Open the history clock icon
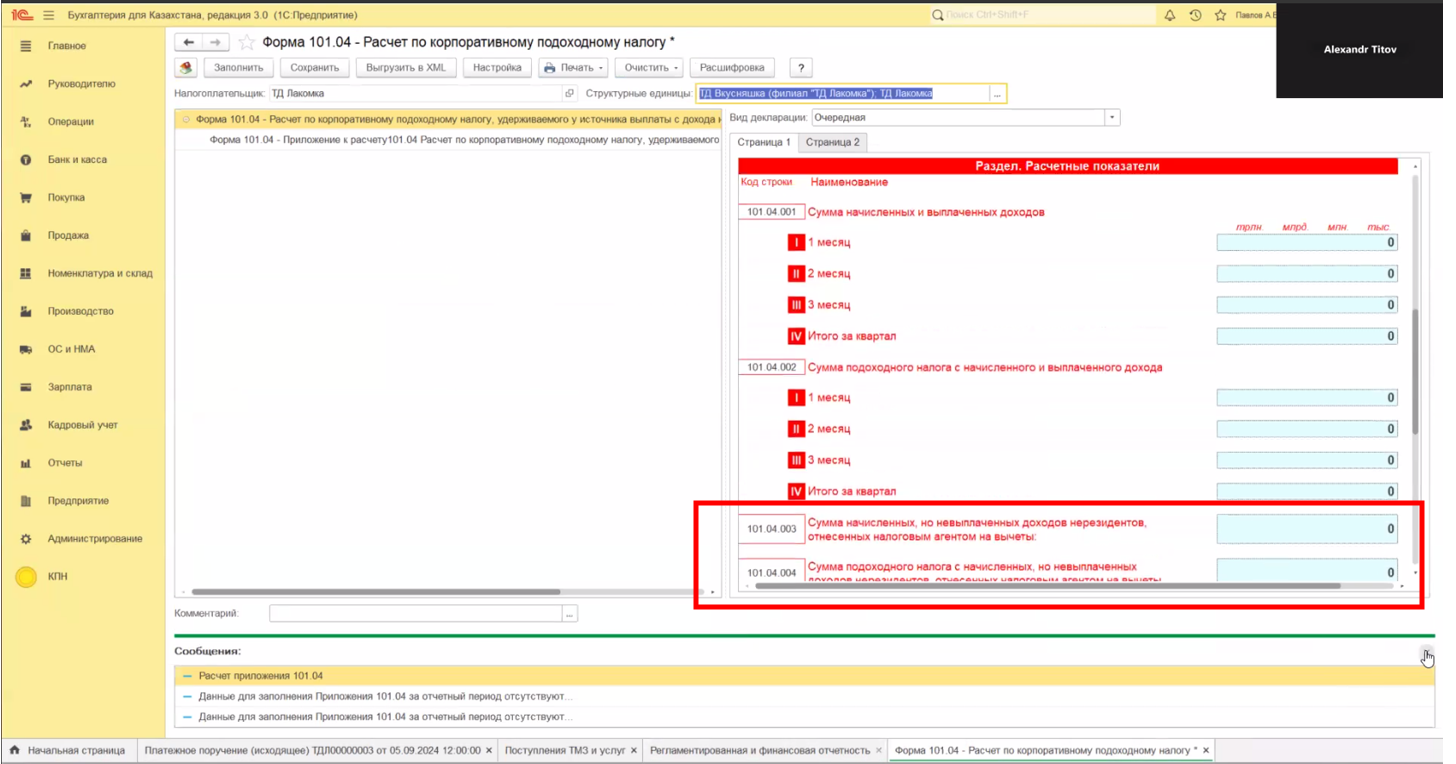 [1195, 15]
